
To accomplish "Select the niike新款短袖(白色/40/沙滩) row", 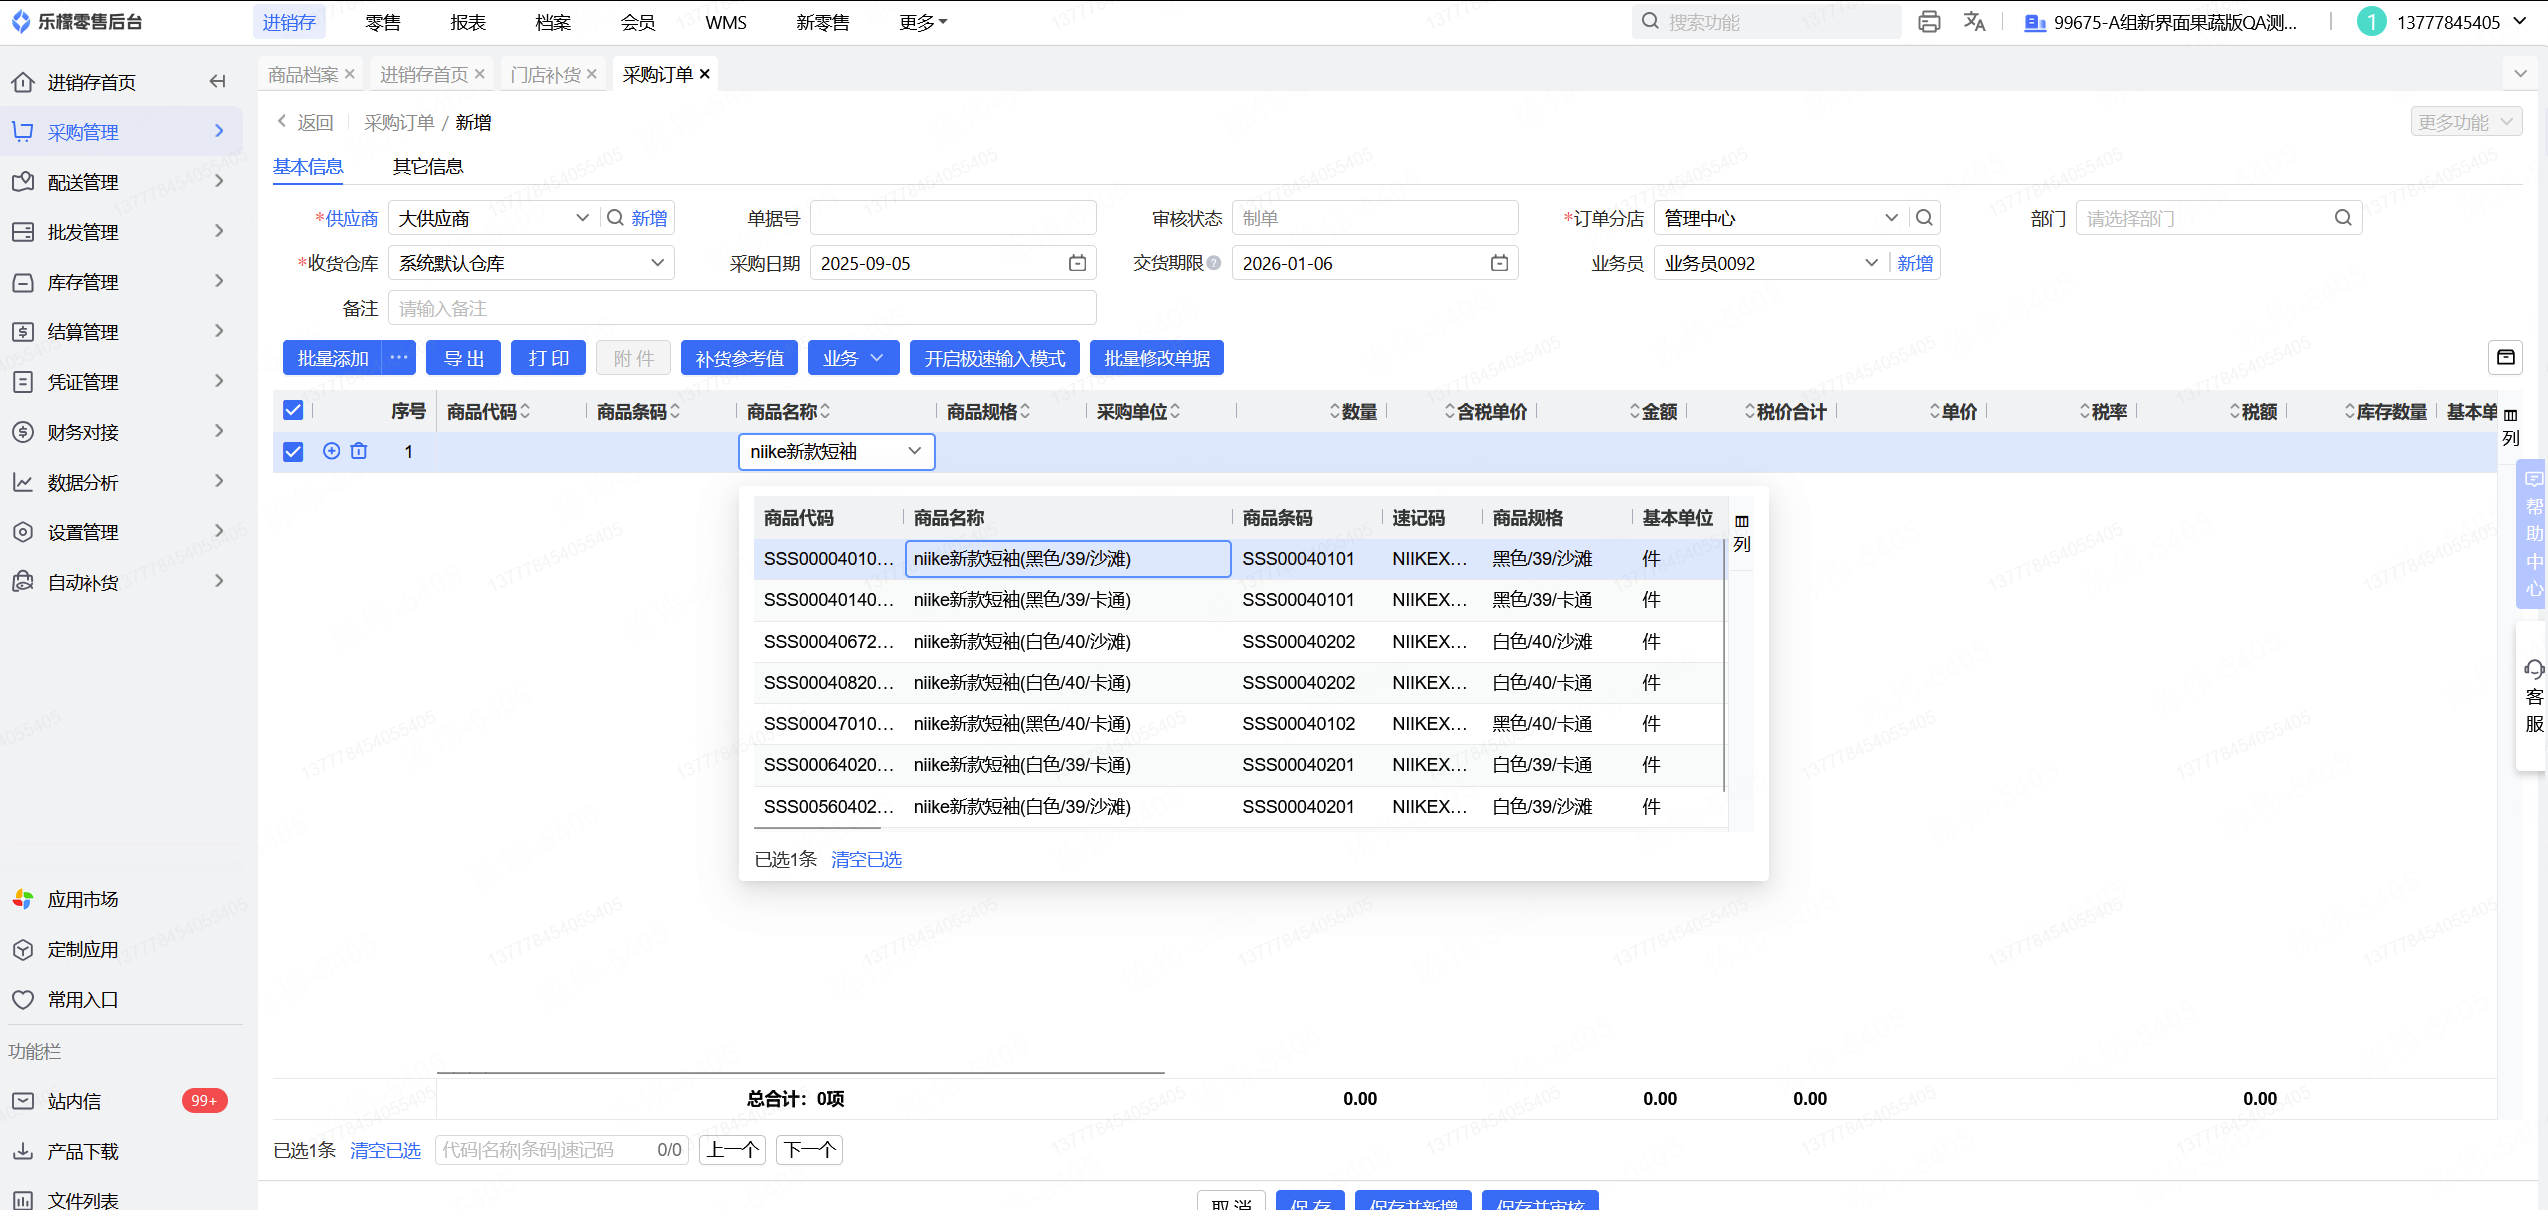I will pyautogui.click(x=1021, y=641).
